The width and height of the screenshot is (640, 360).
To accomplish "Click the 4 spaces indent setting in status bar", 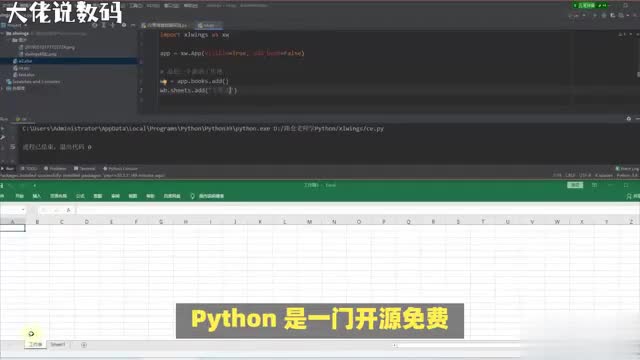I will tap(604, 175).
